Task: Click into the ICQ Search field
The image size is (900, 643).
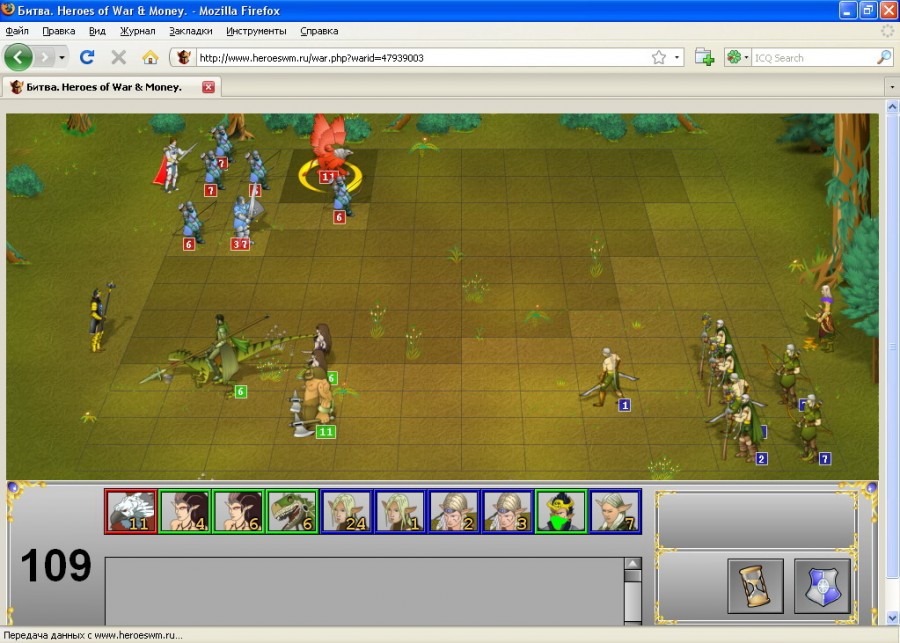Action: tap(814, 57)
